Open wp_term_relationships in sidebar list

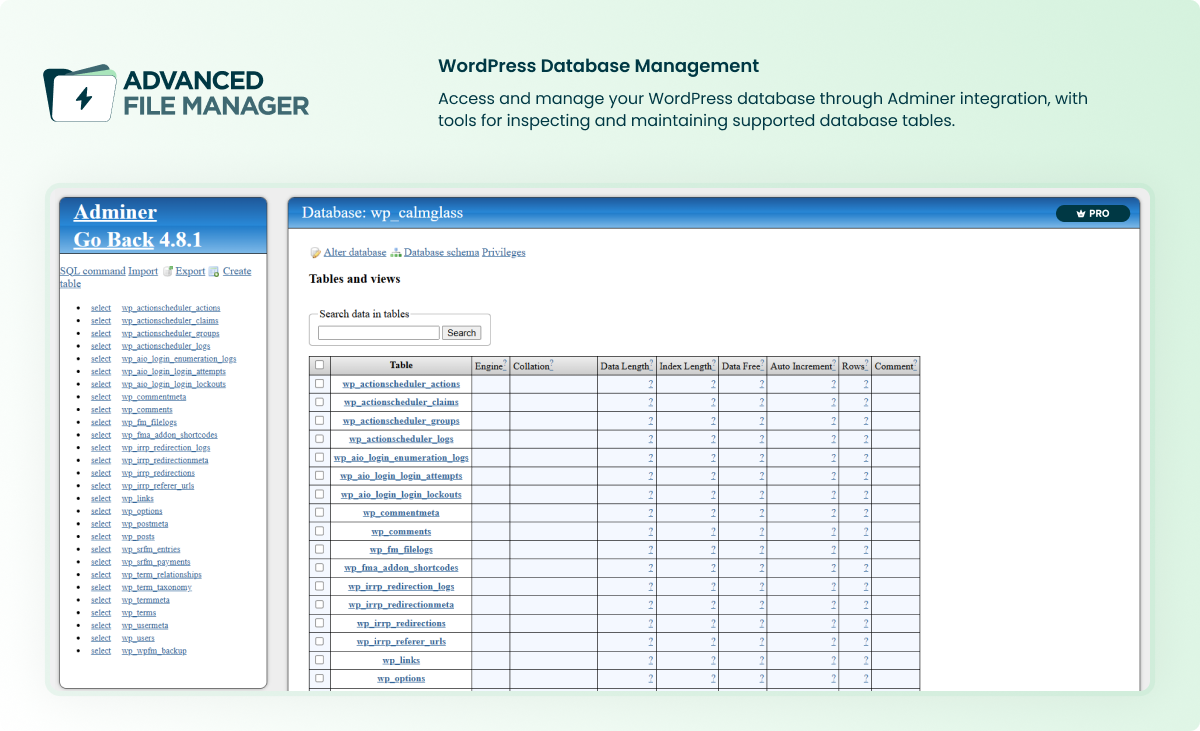[162, 575]
